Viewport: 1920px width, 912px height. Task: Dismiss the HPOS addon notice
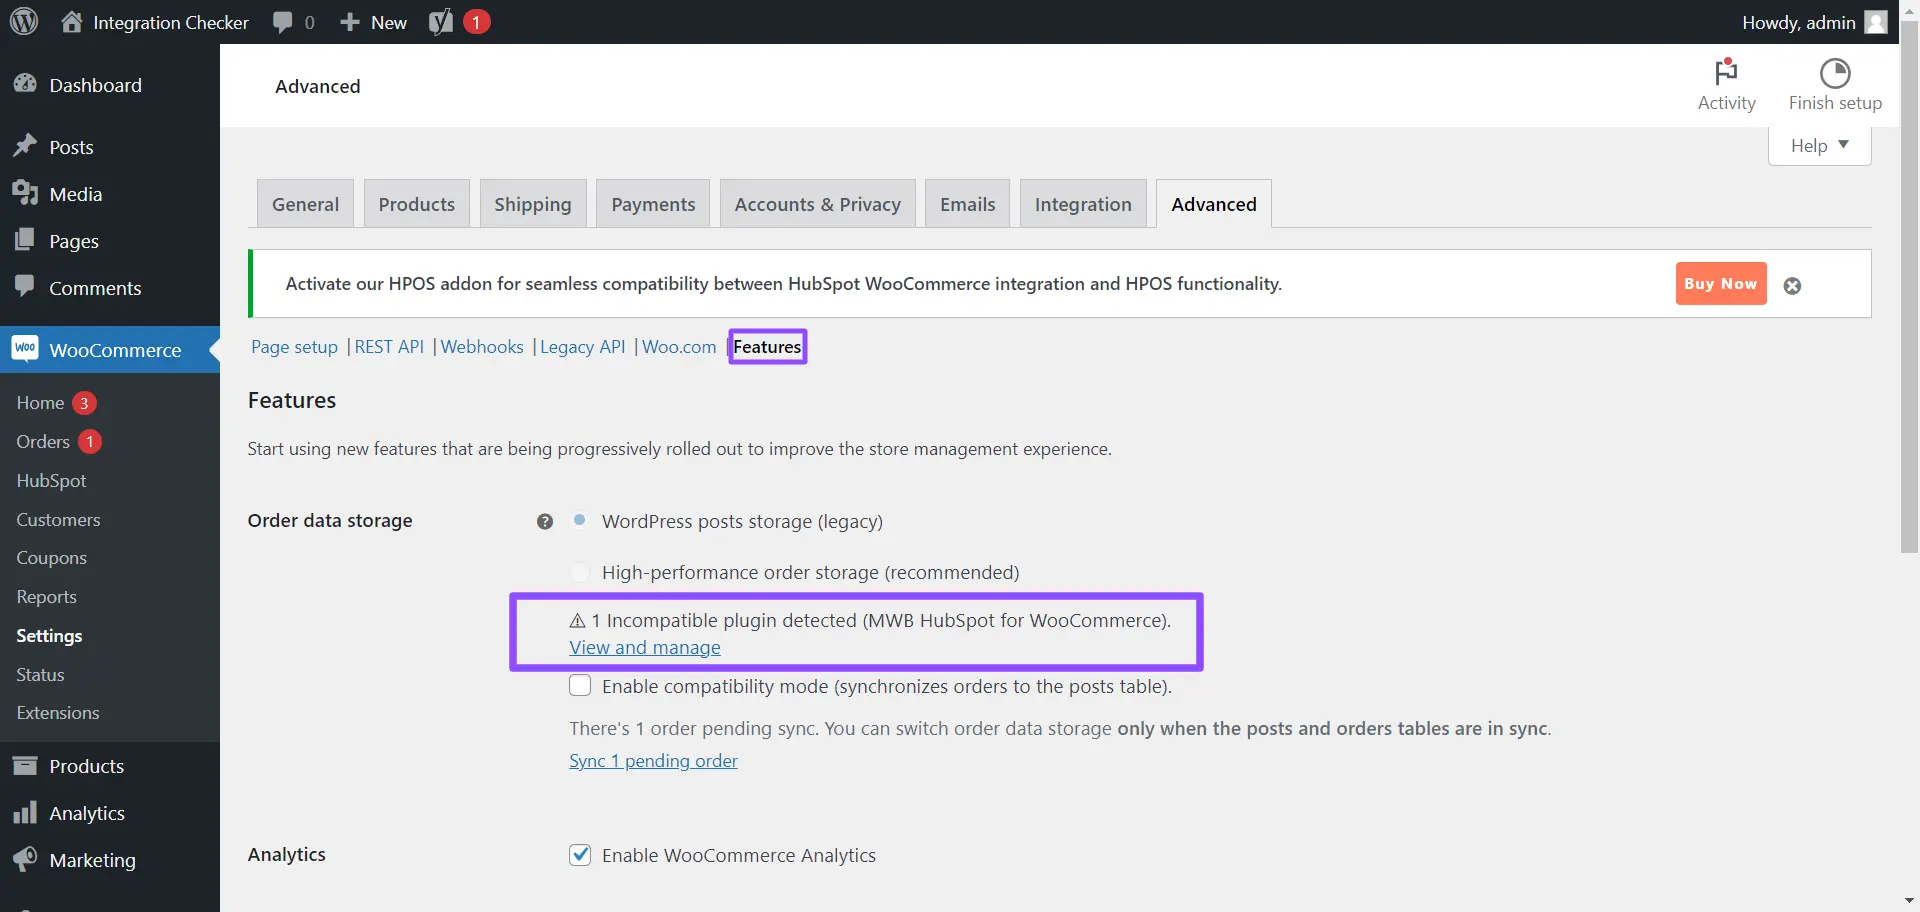click(x=1792, y=286)
